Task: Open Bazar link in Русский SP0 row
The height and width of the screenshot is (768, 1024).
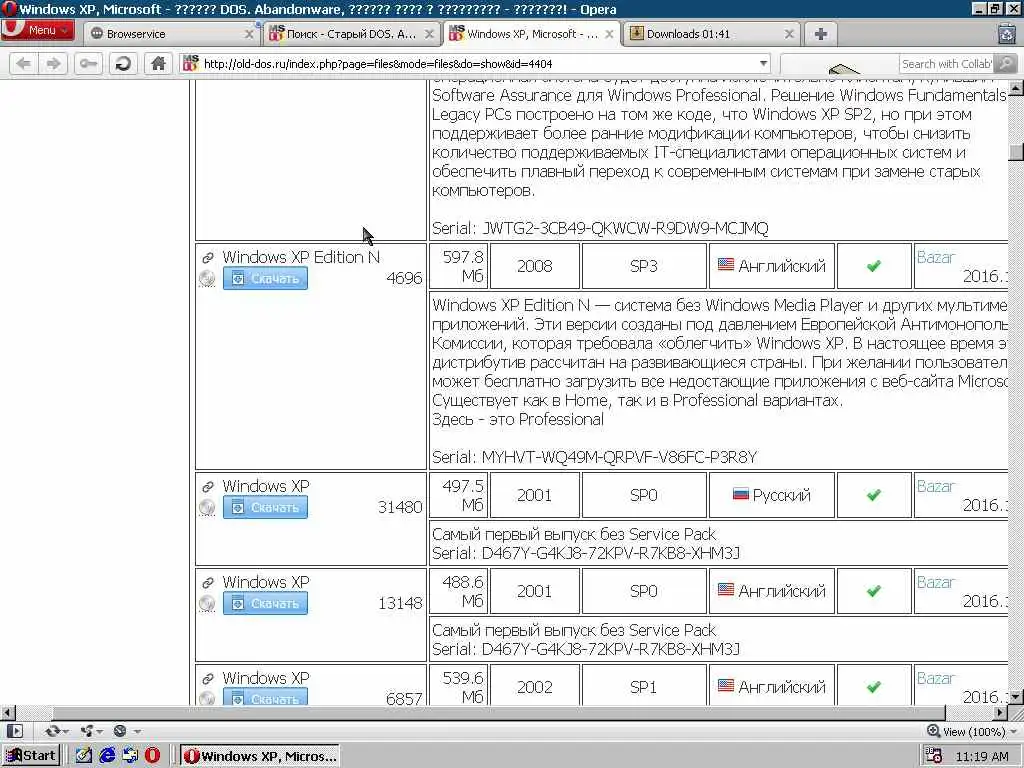Action: [935, 487]
